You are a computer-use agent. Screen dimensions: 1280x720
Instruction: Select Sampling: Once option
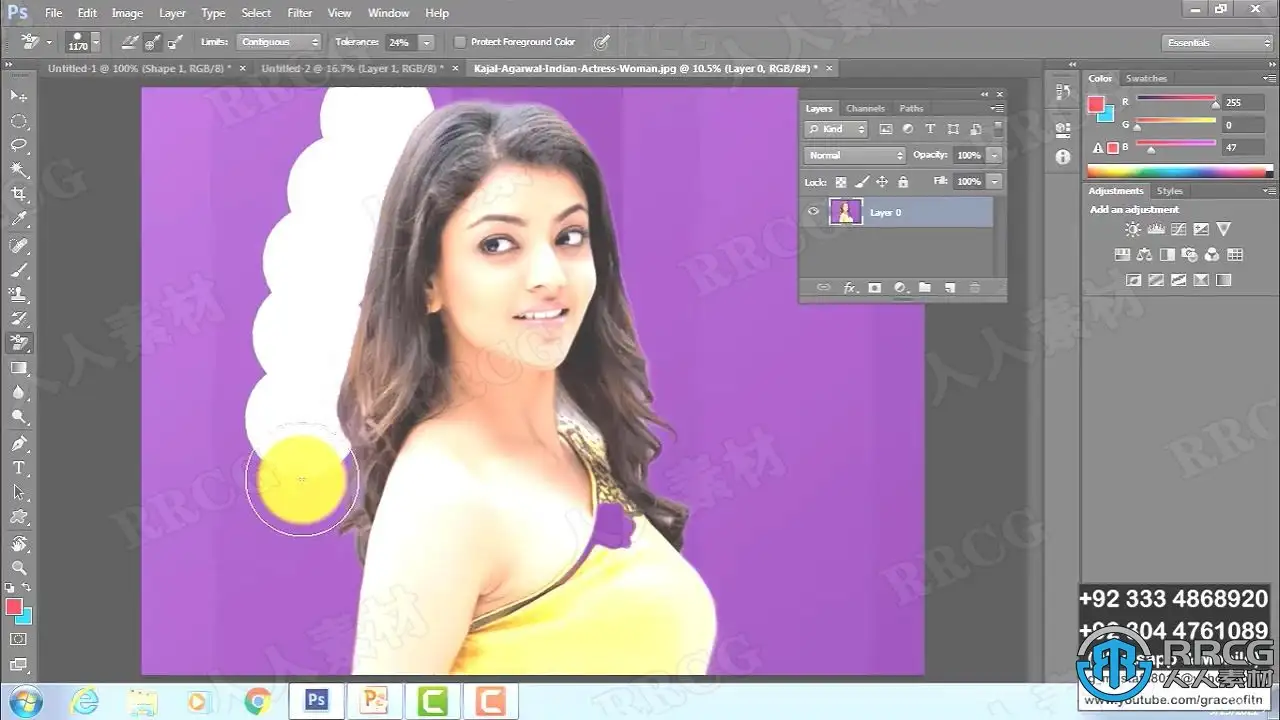pyautogui.click(x=152, y=42)
